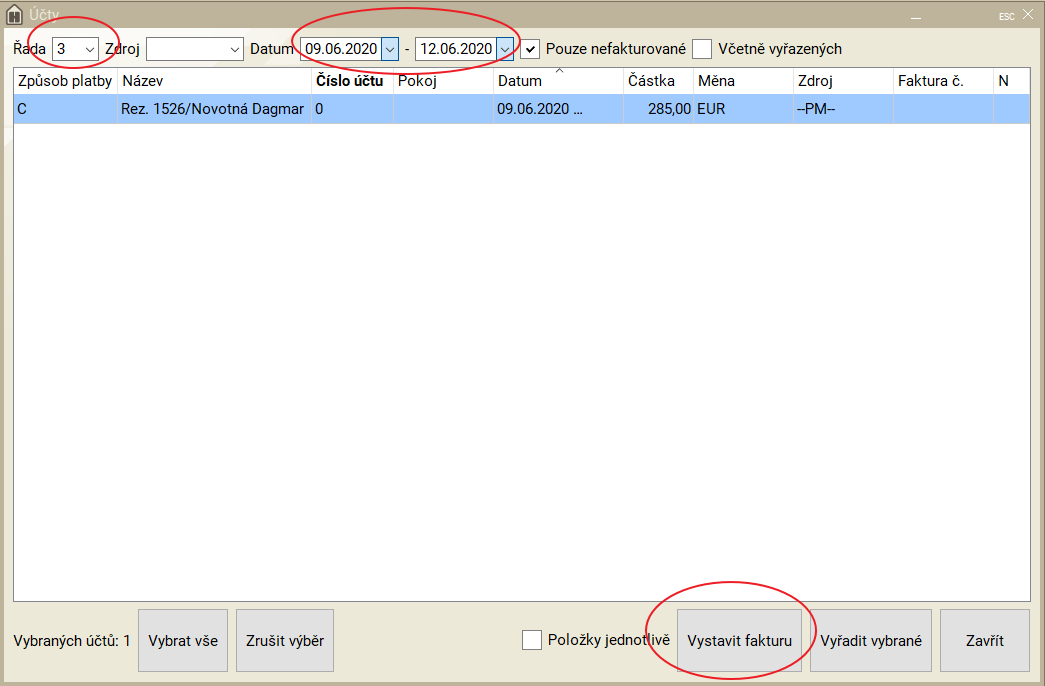Select the Rez. 1526/Novotná Dagmar row
Image resolution: width=1045 pixels, height=686 pixels.
tap(213, 109)
